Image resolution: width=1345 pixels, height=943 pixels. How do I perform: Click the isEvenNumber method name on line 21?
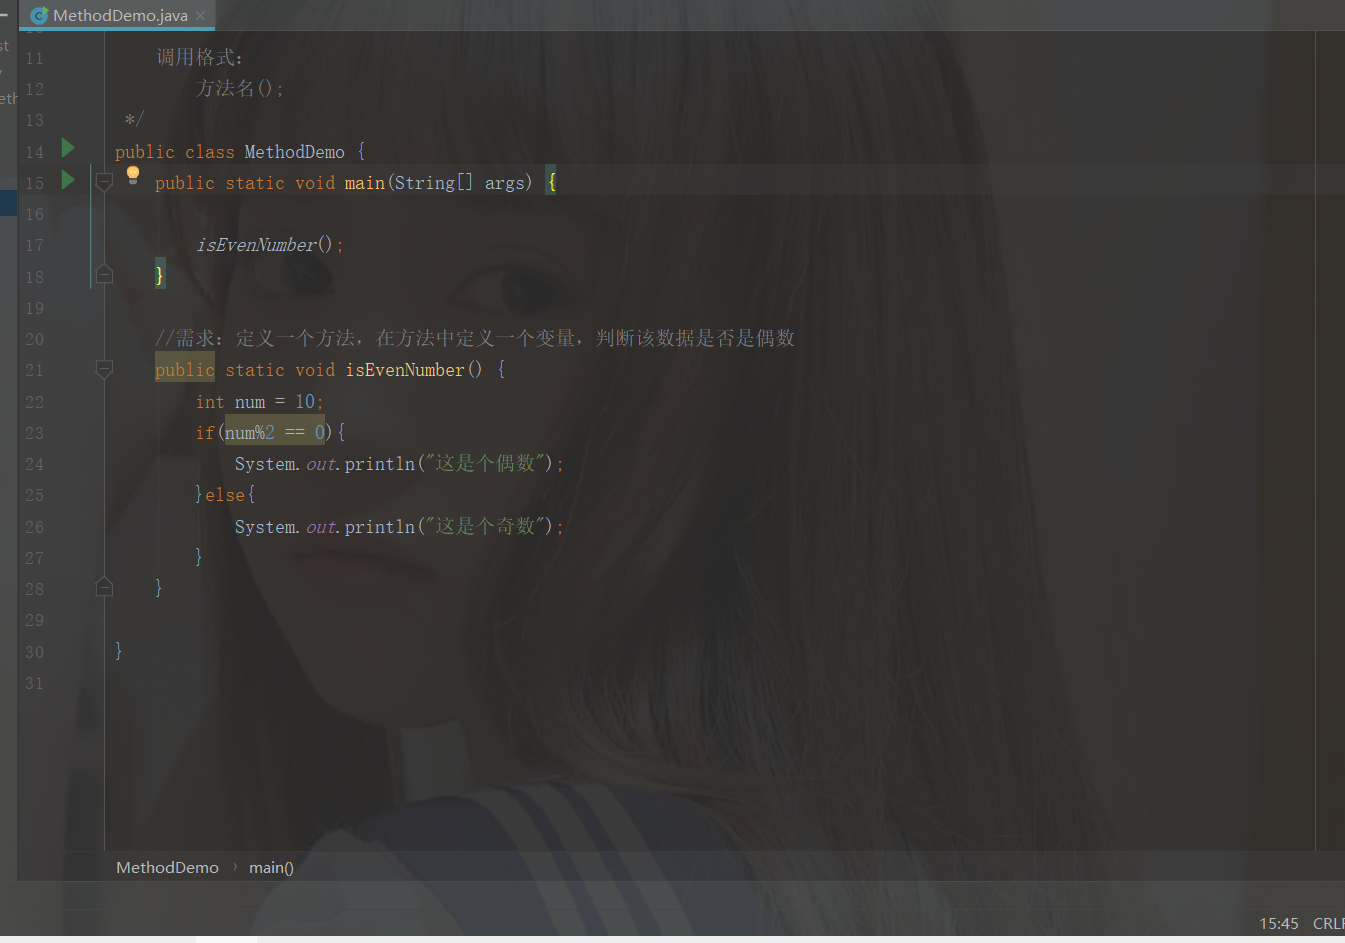405,370
